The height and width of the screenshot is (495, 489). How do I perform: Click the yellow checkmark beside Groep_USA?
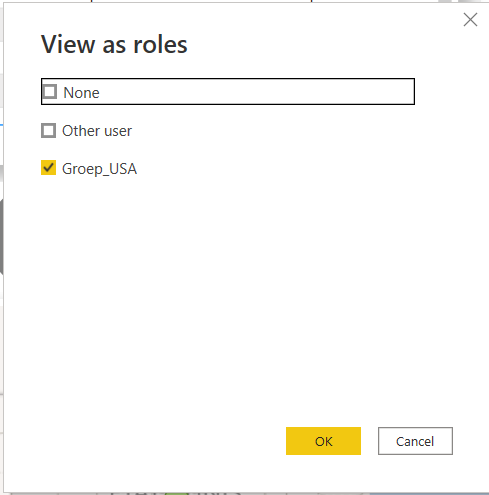pyautogui.click(x=48, y=168)
